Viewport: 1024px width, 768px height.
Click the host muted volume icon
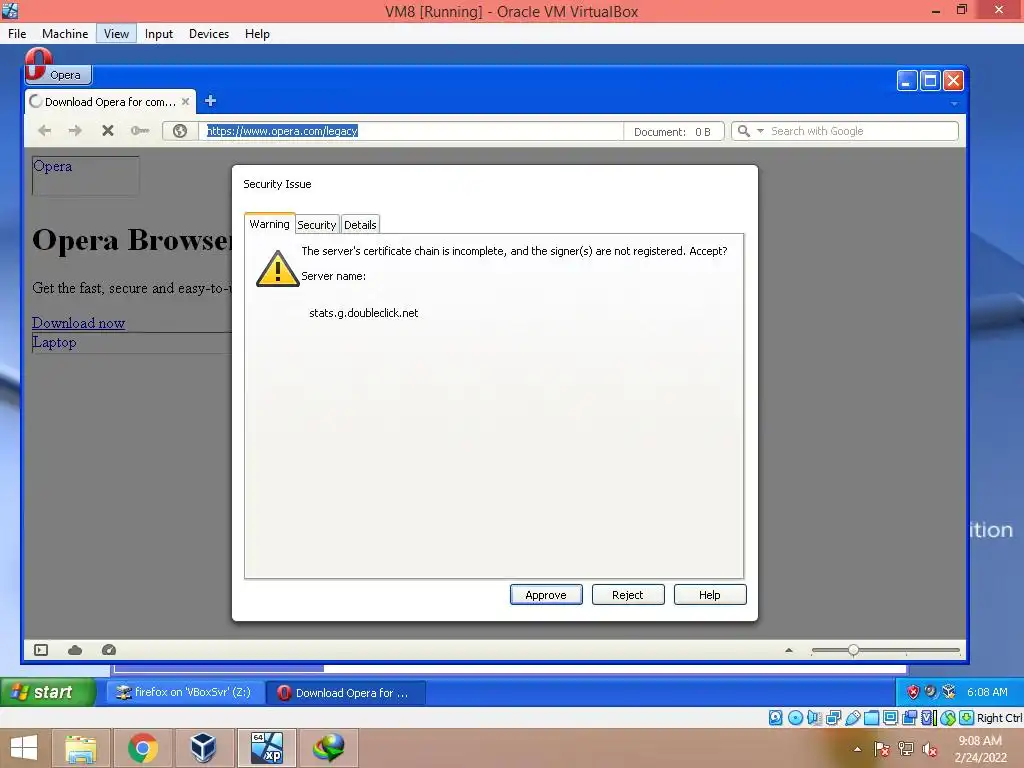pos(929,749)
